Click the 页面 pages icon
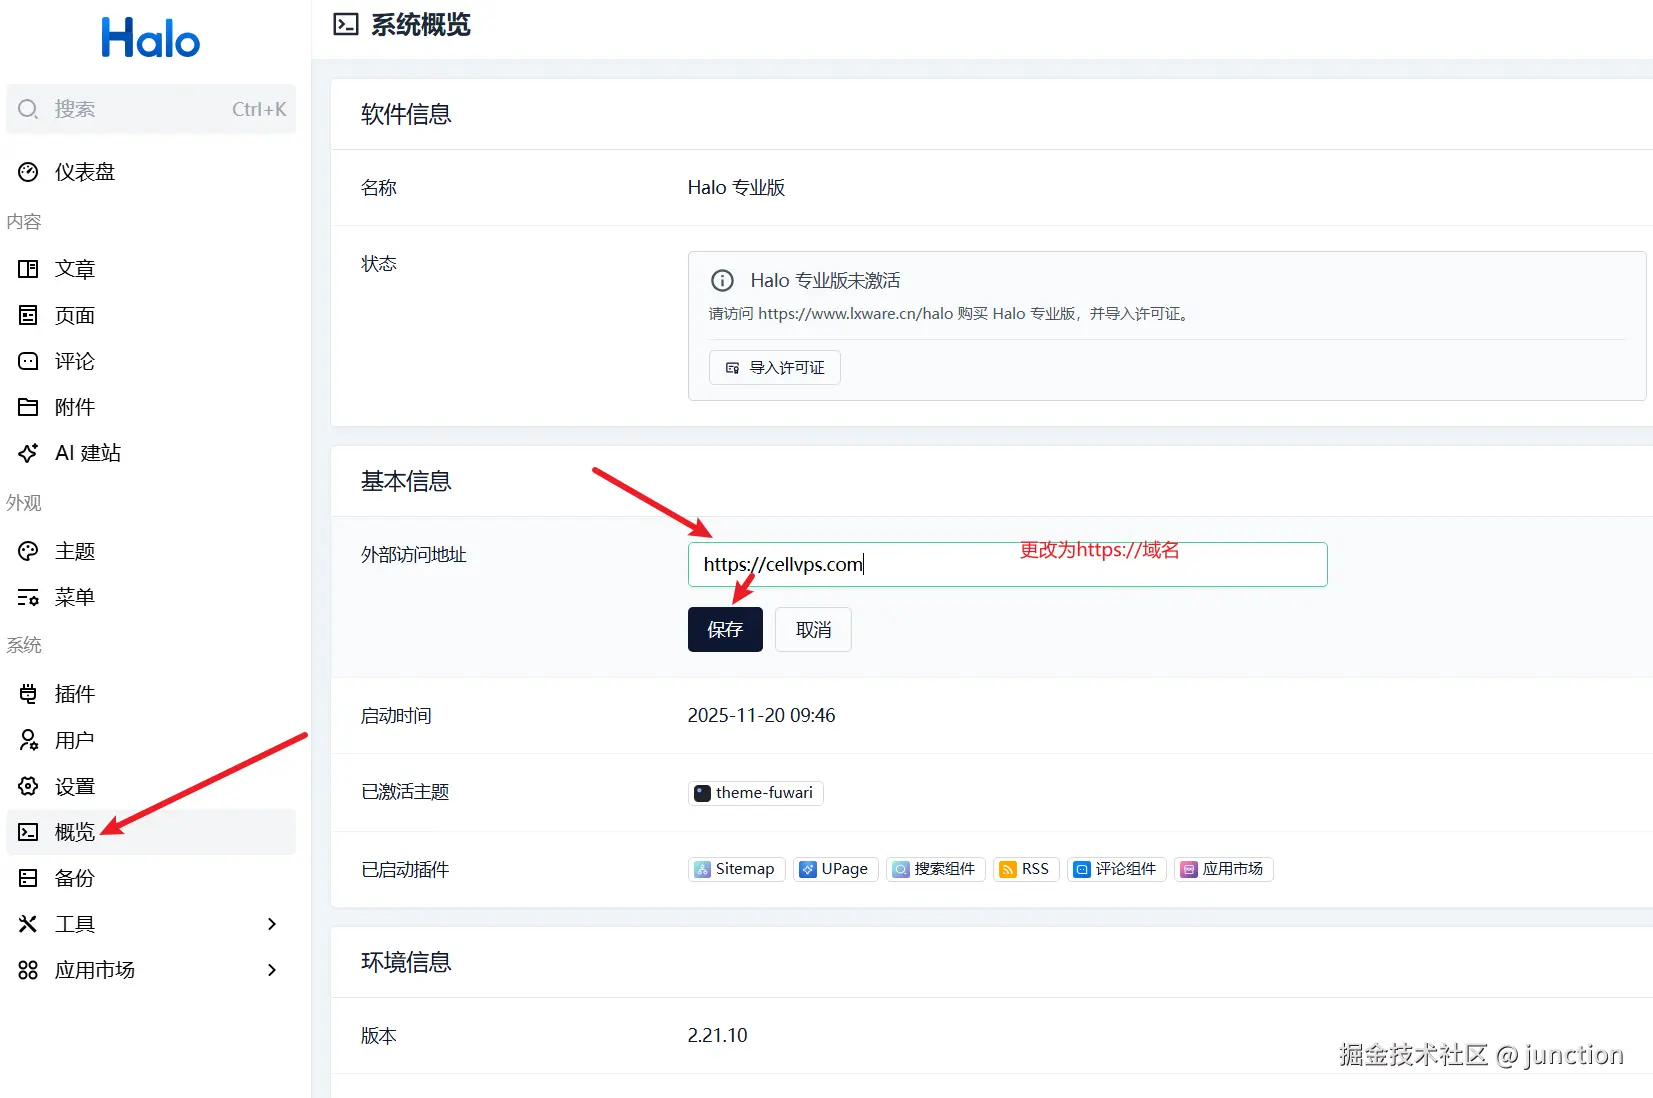The width and height of the screenshot is (1653, 1098). [x=28, y=315]
